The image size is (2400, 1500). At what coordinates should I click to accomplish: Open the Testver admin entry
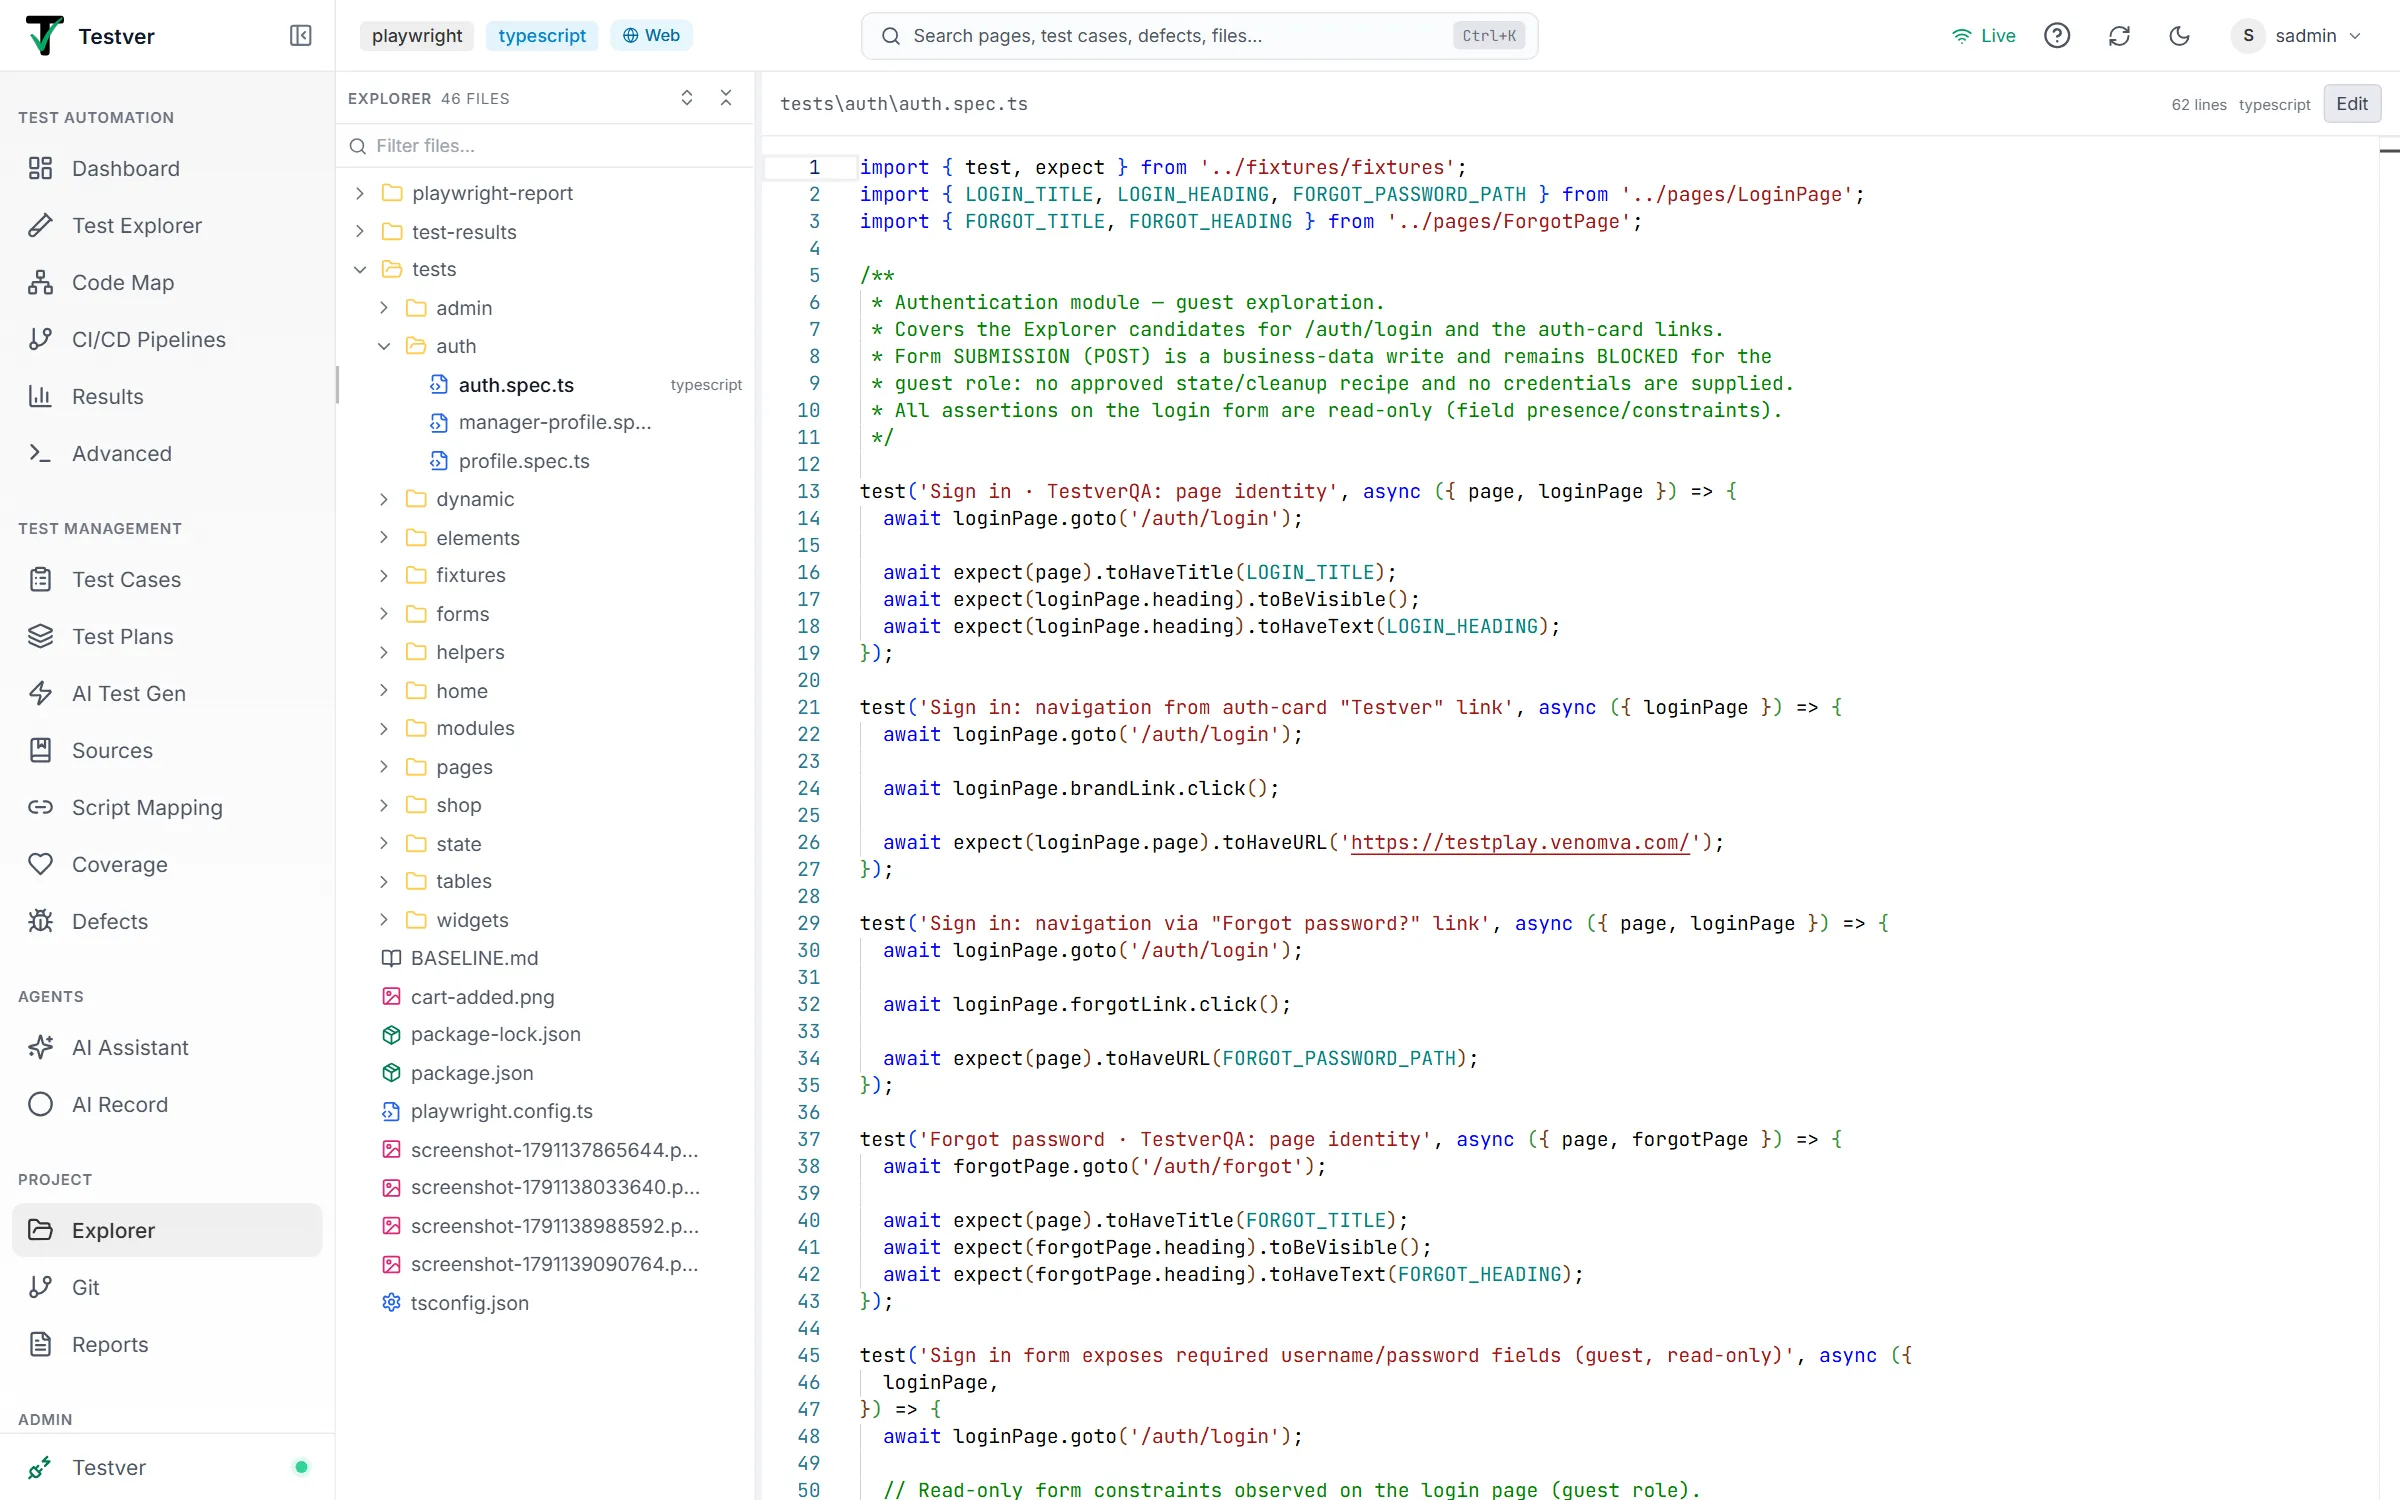(x=167, y=1467)
